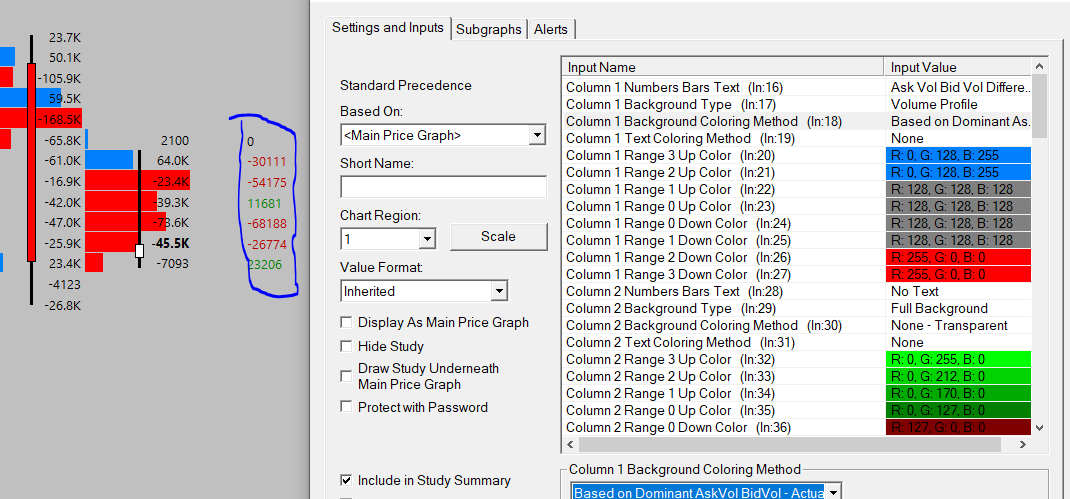The image size is (1070, 499).
Task: Click Column 1 Range 2 Up Color swatch
Action: (x=957, y=173)
